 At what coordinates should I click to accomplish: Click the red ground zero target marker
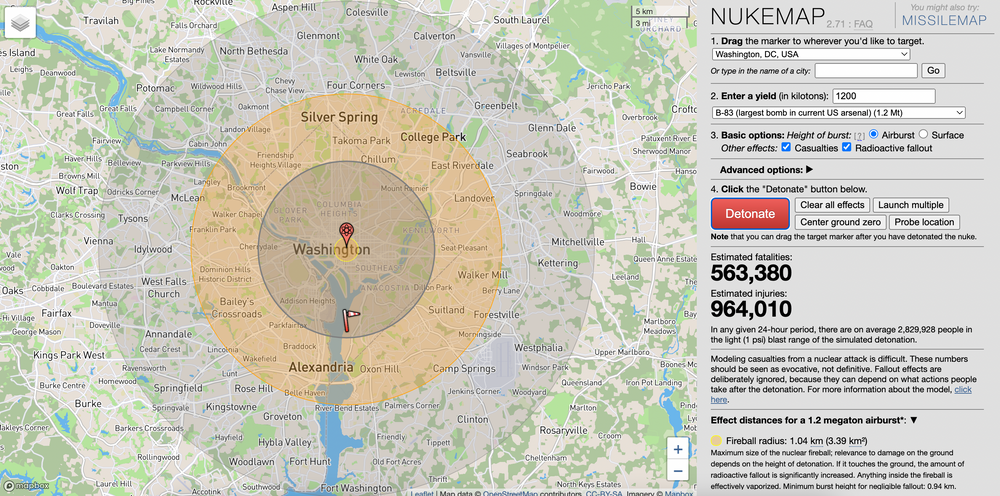tap(346, 235)
